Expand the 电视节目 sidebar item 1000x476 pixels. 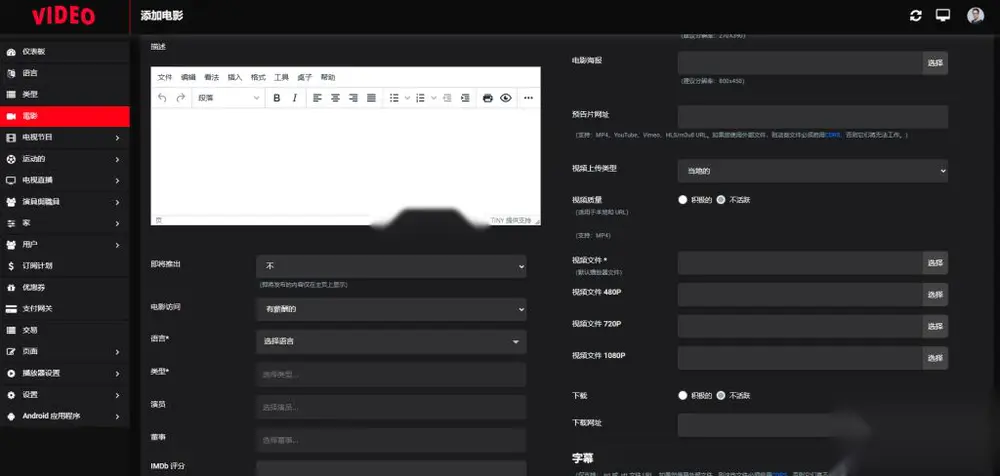point(64,137)
